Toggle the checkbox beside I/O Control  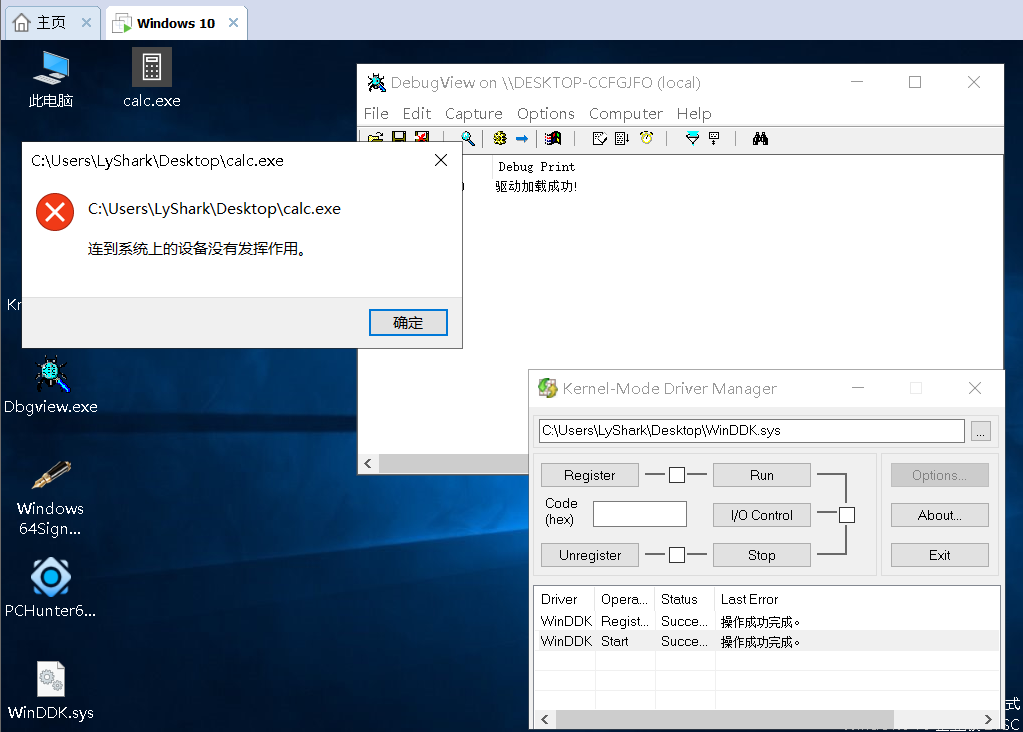point(847,515)
